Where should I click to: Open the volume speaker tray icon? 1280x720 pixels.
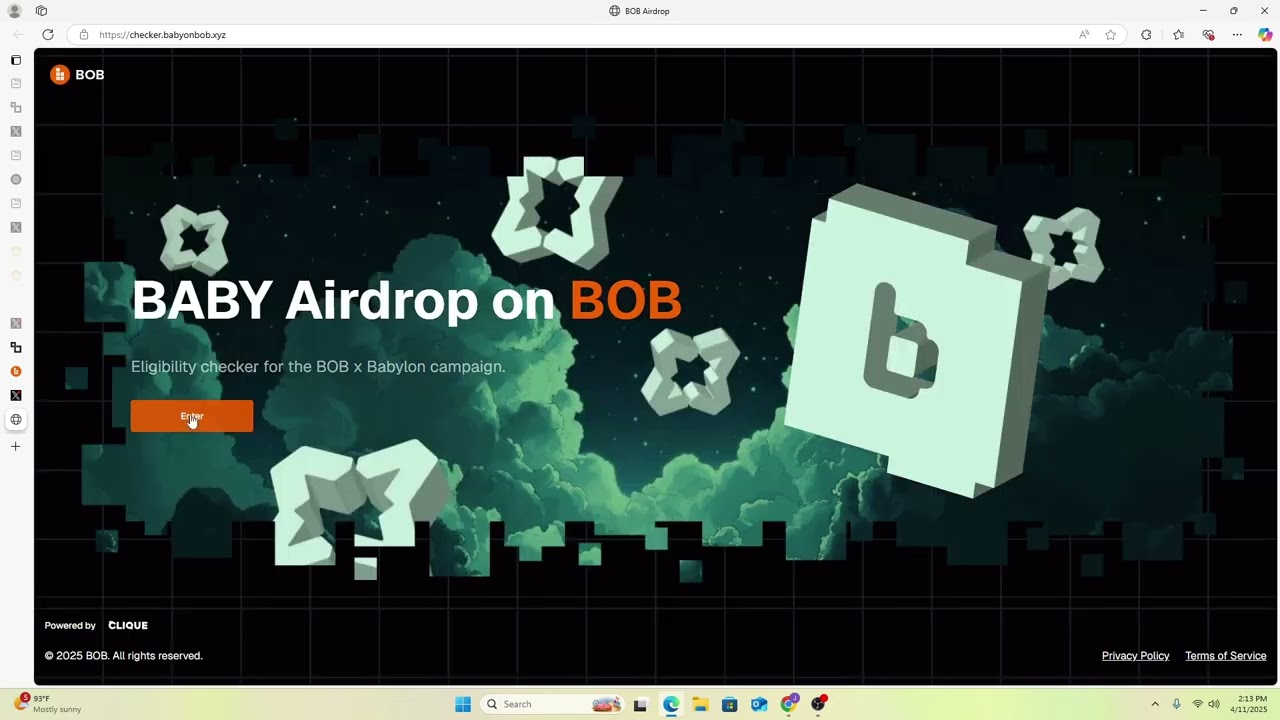1214,704
